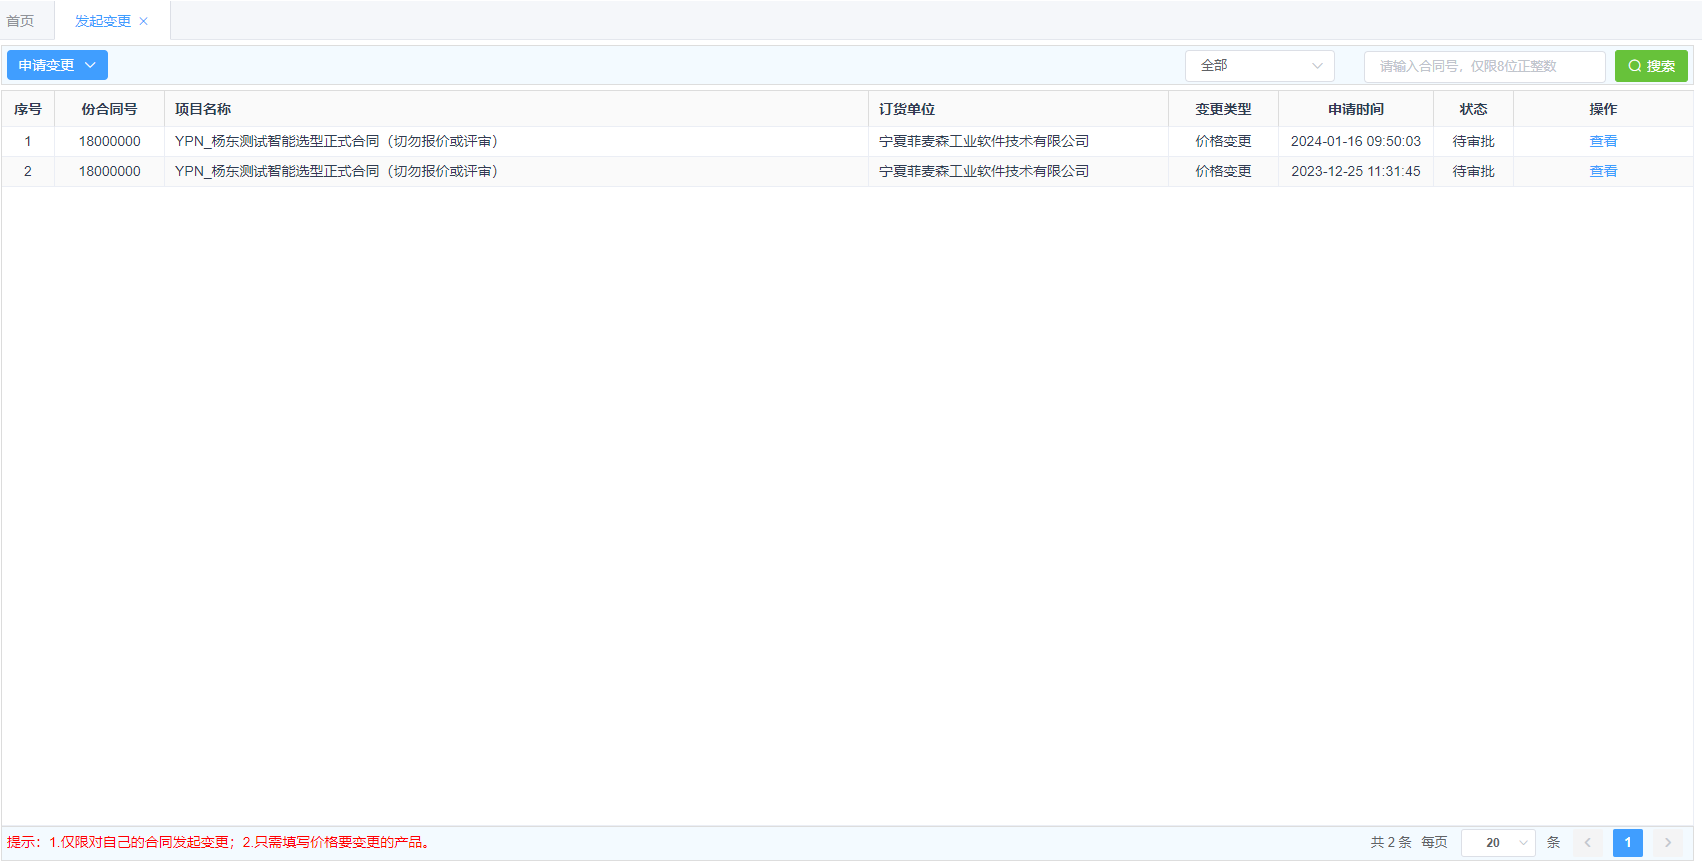Click the 合同号 column header

(109, 109)
